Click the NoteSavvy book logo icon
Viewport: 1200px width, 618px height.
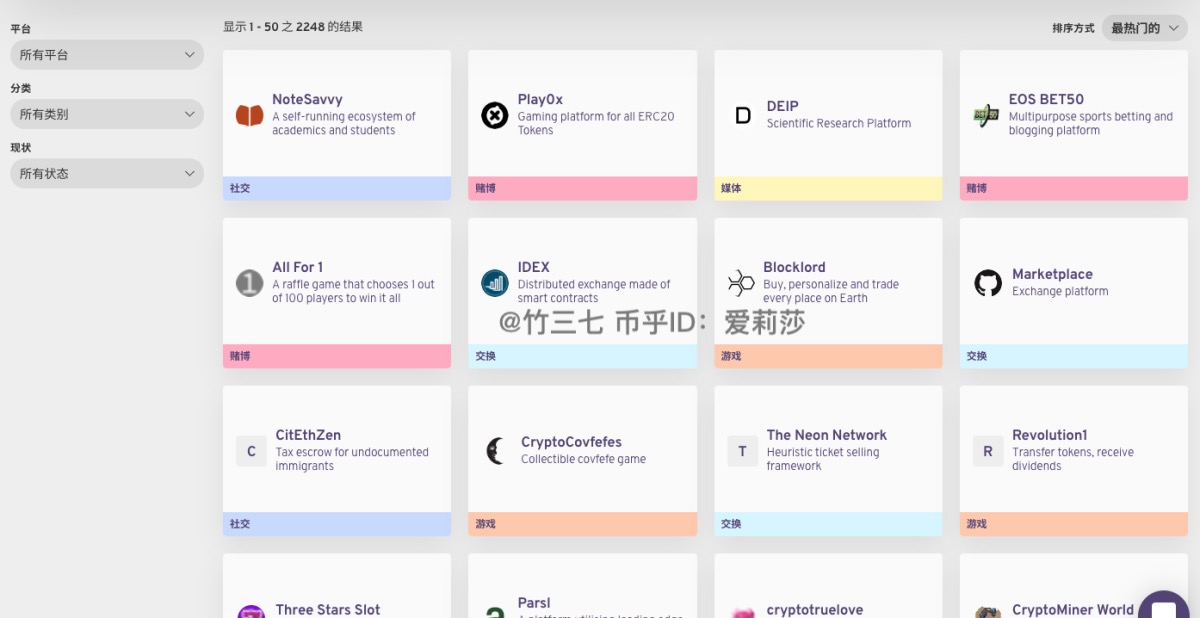click(x=249, y=116)
